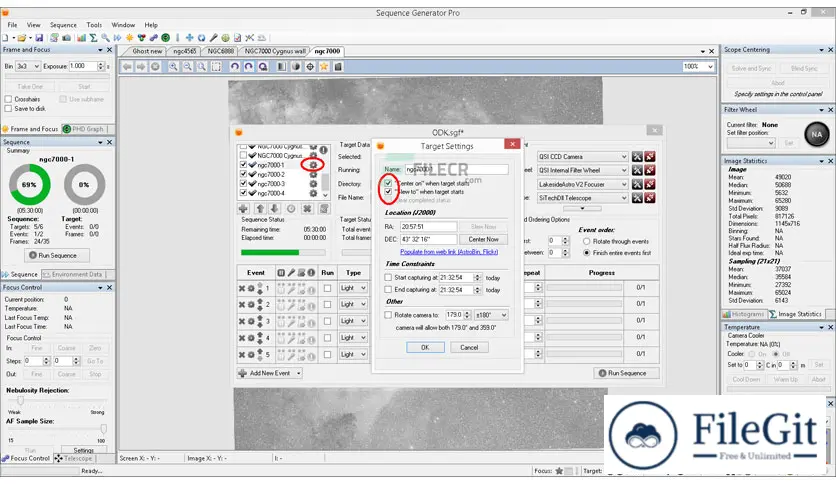The image size is (836, 484).
Task: Move target down with down arrow icon
Action: [x=274, y=208]
